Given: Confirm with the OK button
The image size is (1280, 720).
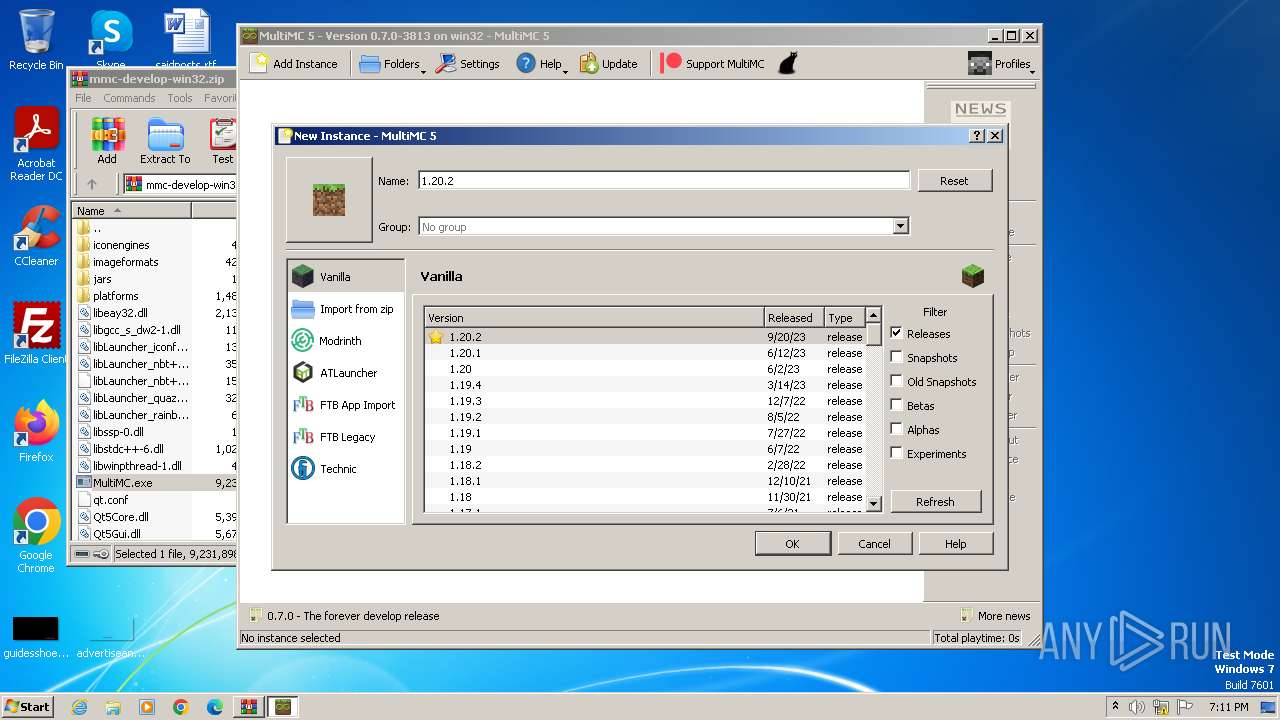Looking at the screenshot, I should click(792, 544).
